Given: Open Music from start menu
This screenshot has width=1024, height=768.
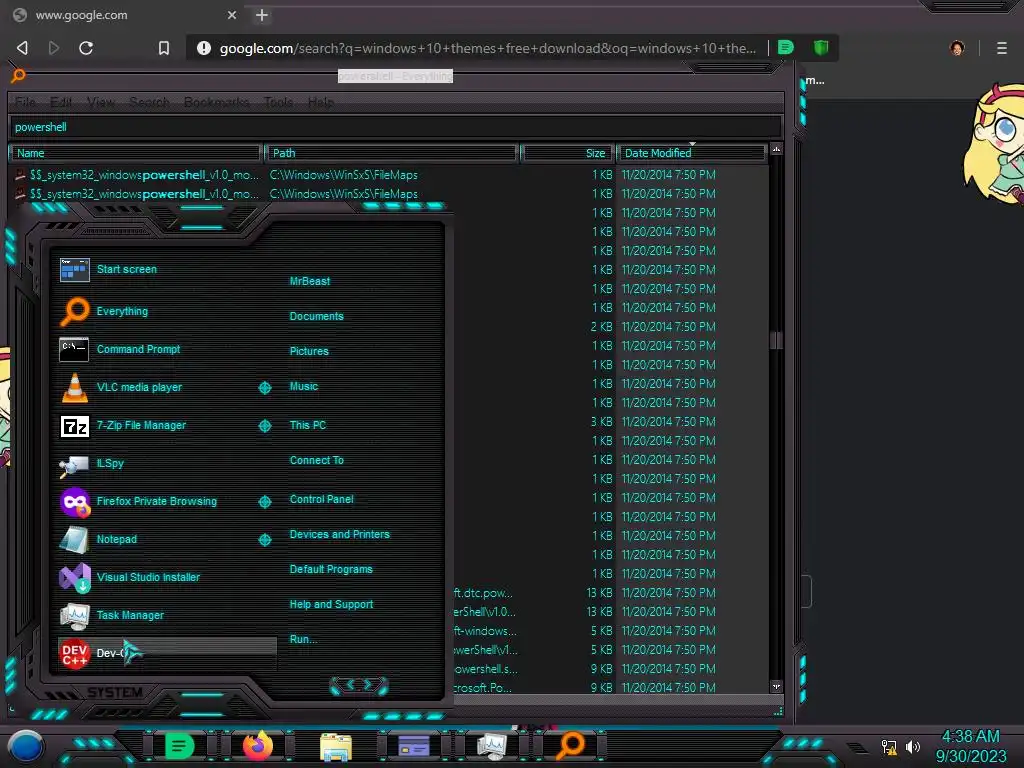Looking at the screenshot, I should click(304, 387).
